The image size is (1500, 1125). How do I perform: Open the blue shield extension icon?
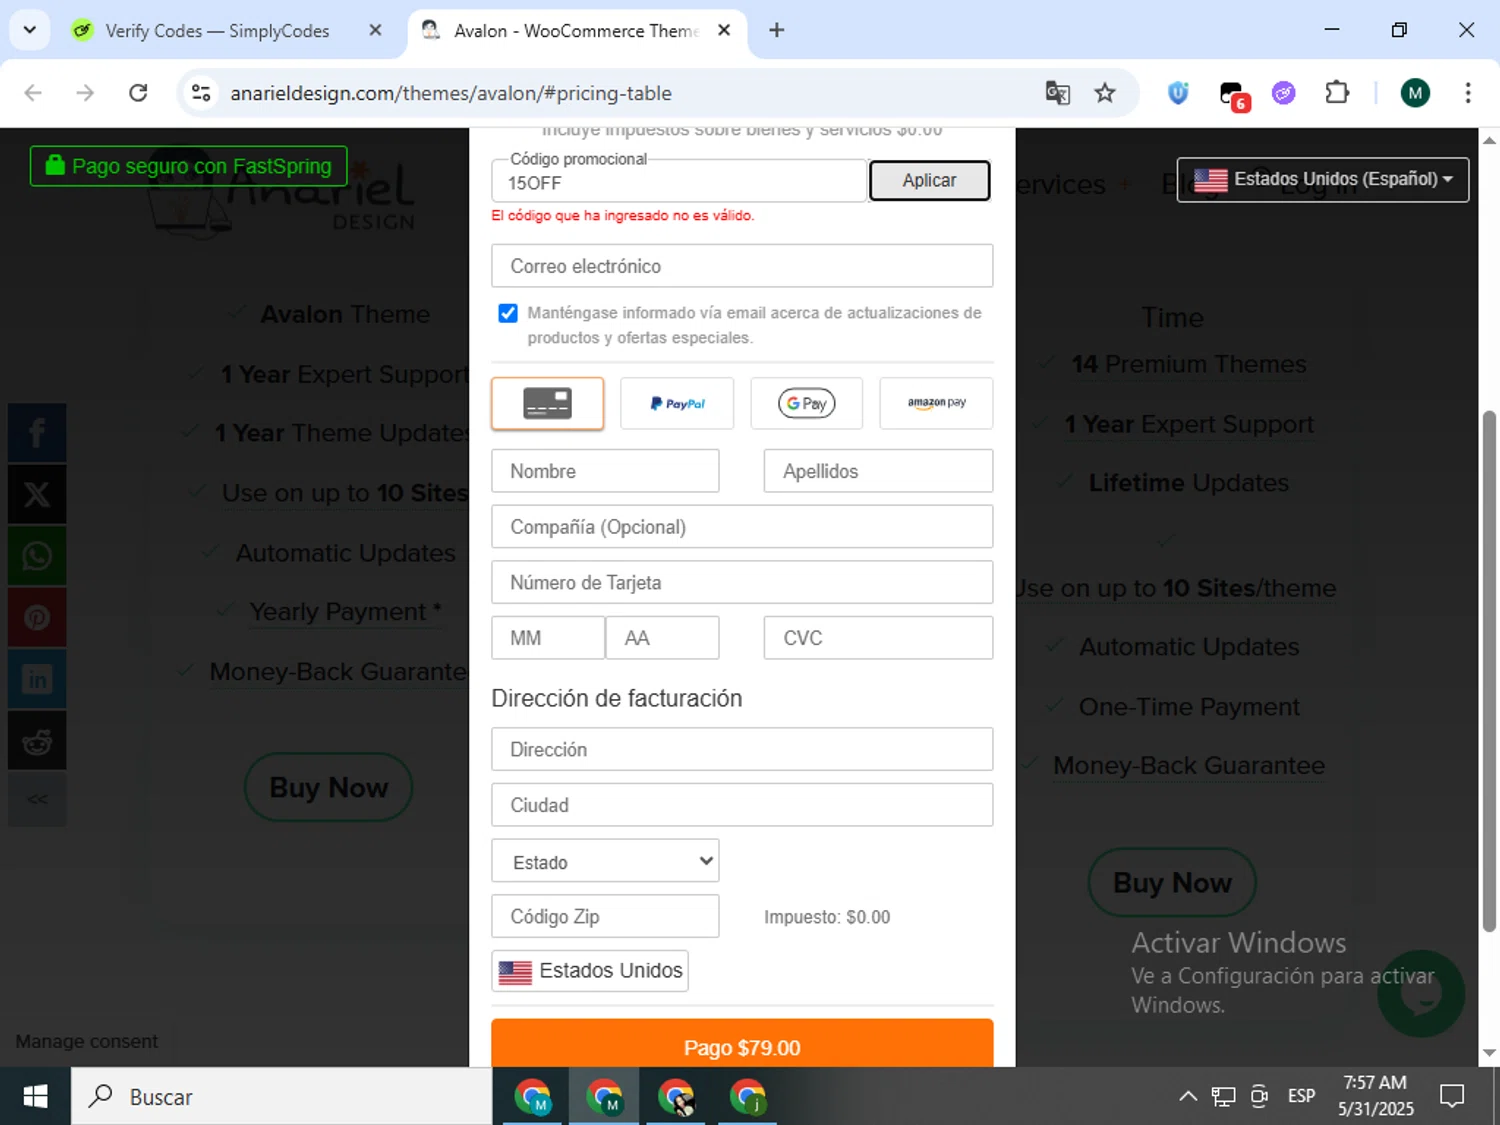[x=1178, y=93]
